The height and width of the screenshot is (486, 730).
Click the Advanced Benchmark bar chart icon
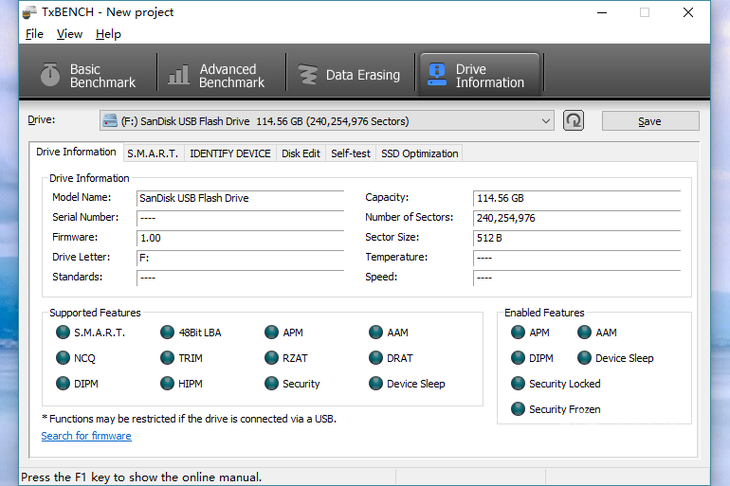point(179,74)
